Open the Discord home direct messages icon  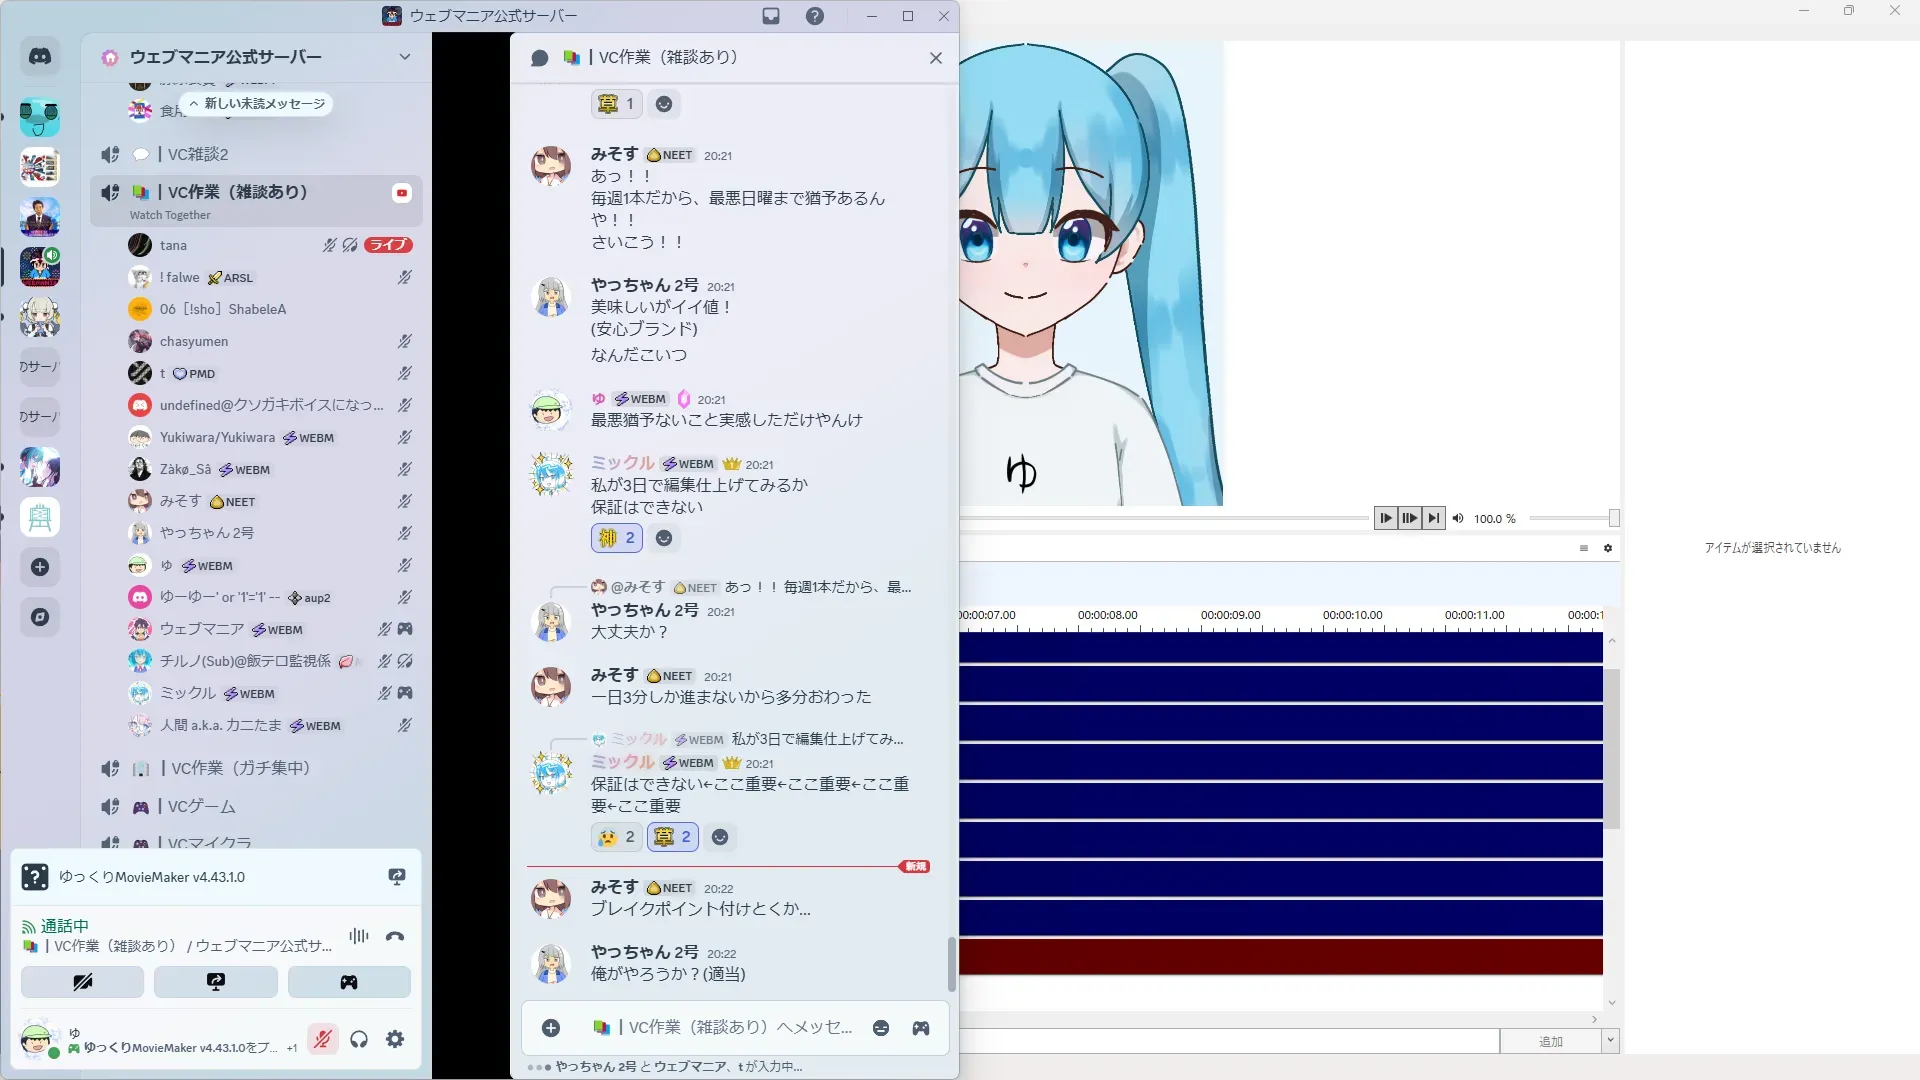[40, 57]
